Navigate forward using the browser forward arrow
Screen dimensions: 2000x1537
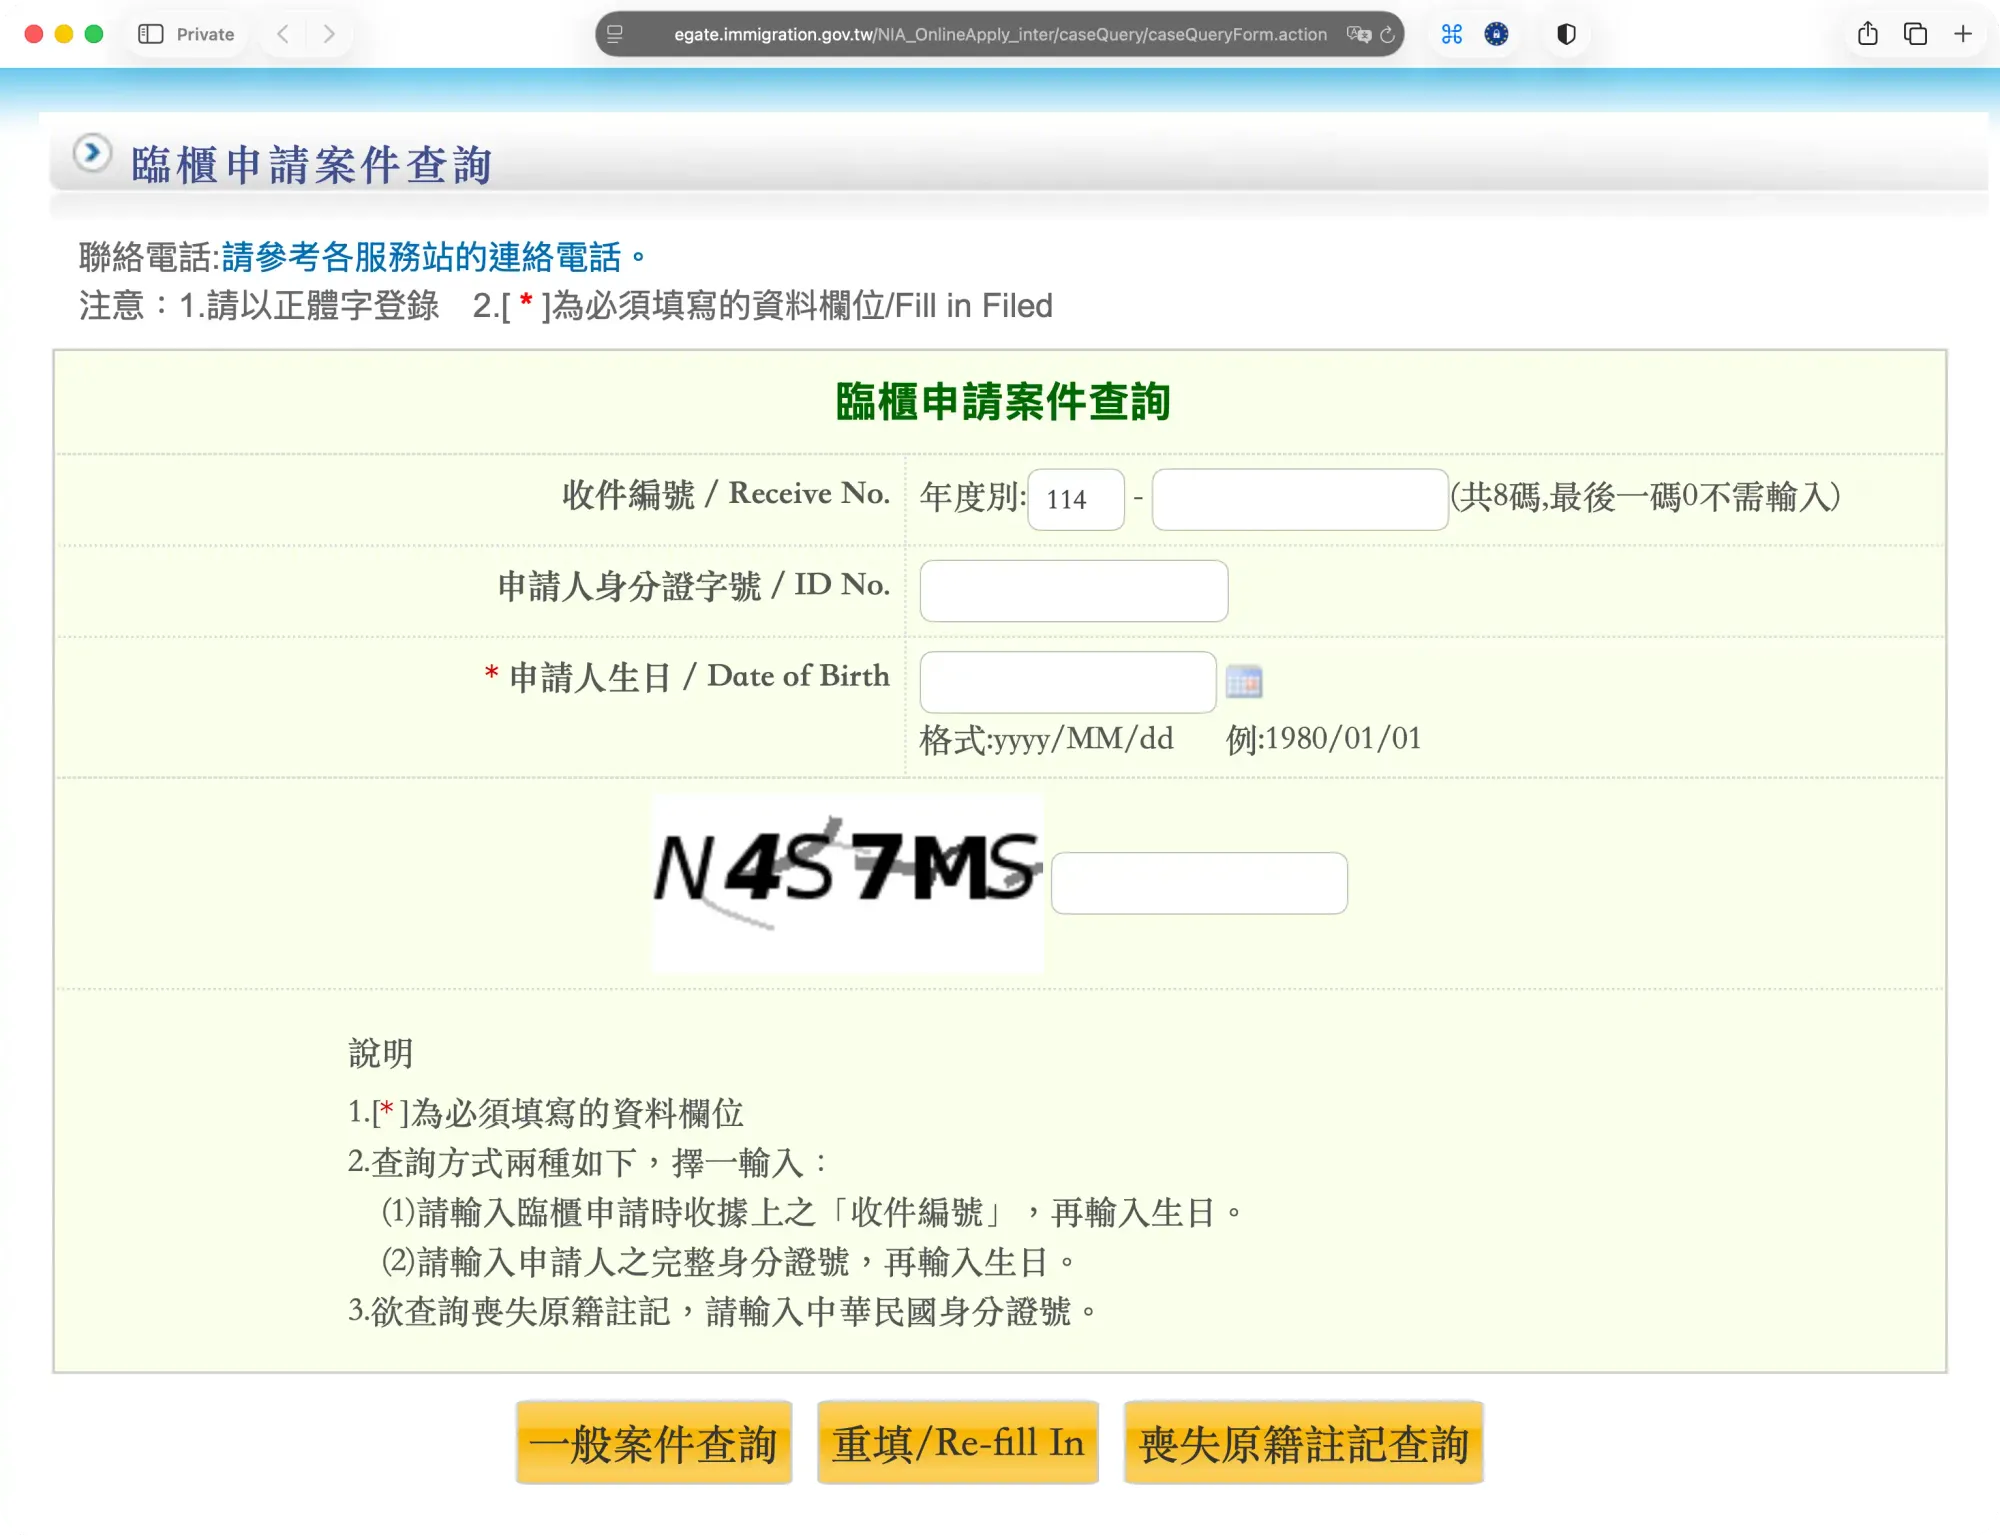click(329, 33)
